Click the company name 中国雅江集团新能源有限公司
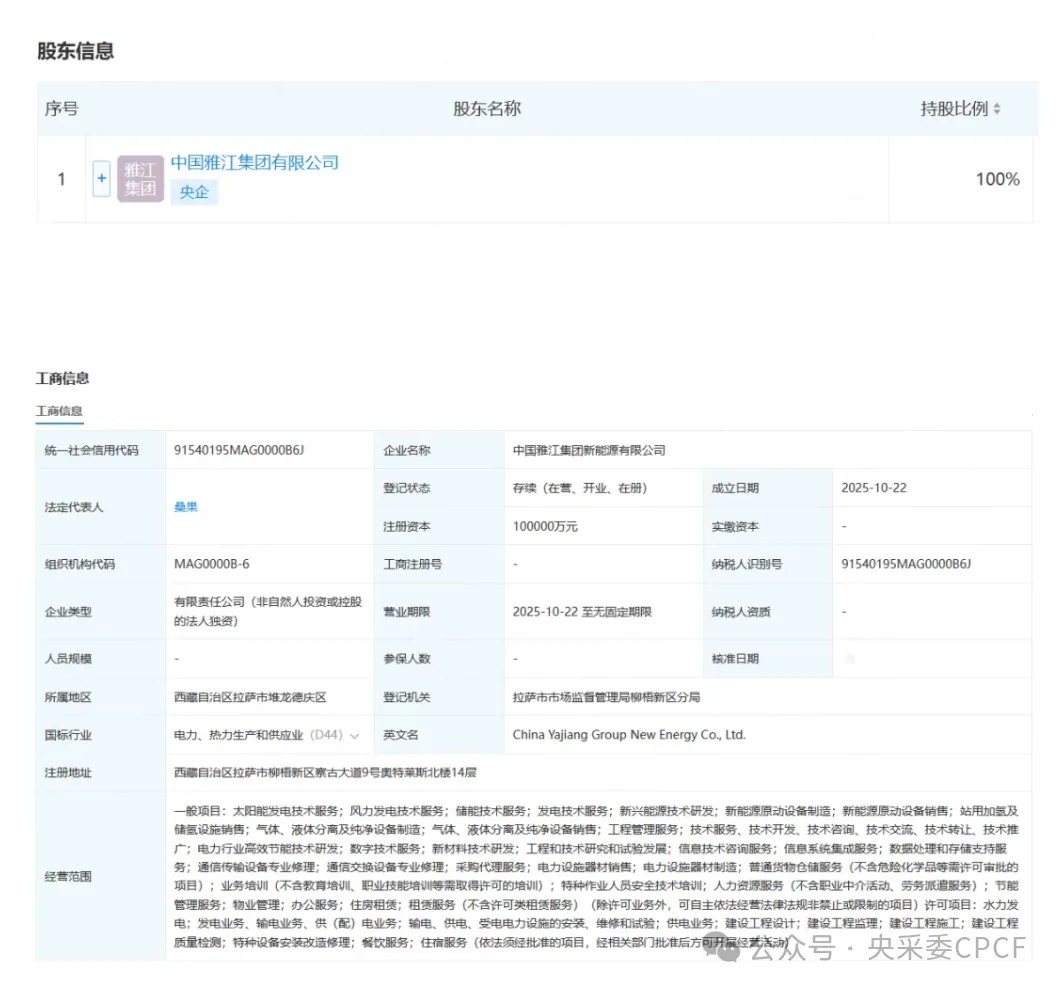The width and height of the screenshot is (1059, 990). pos(588,450)
